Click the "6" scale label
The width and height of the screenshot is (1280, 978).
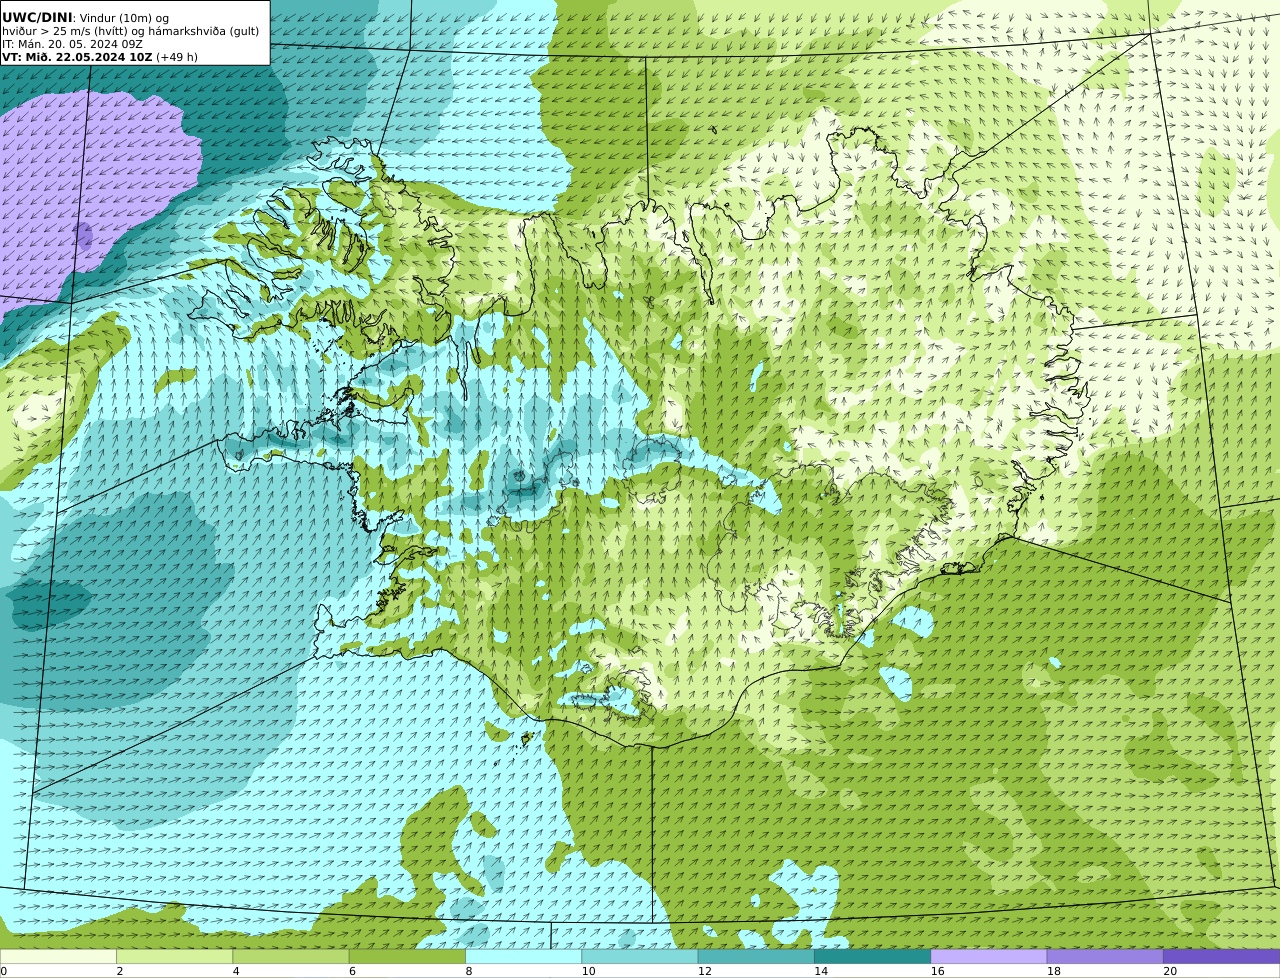pyautogui.click(x=353, y=971)
